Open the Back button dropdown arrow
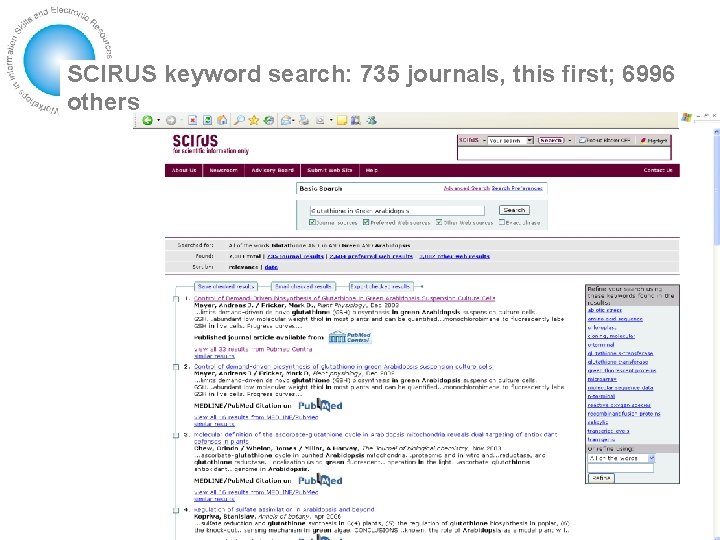This screenshot has width=720, height=540. 158,121
